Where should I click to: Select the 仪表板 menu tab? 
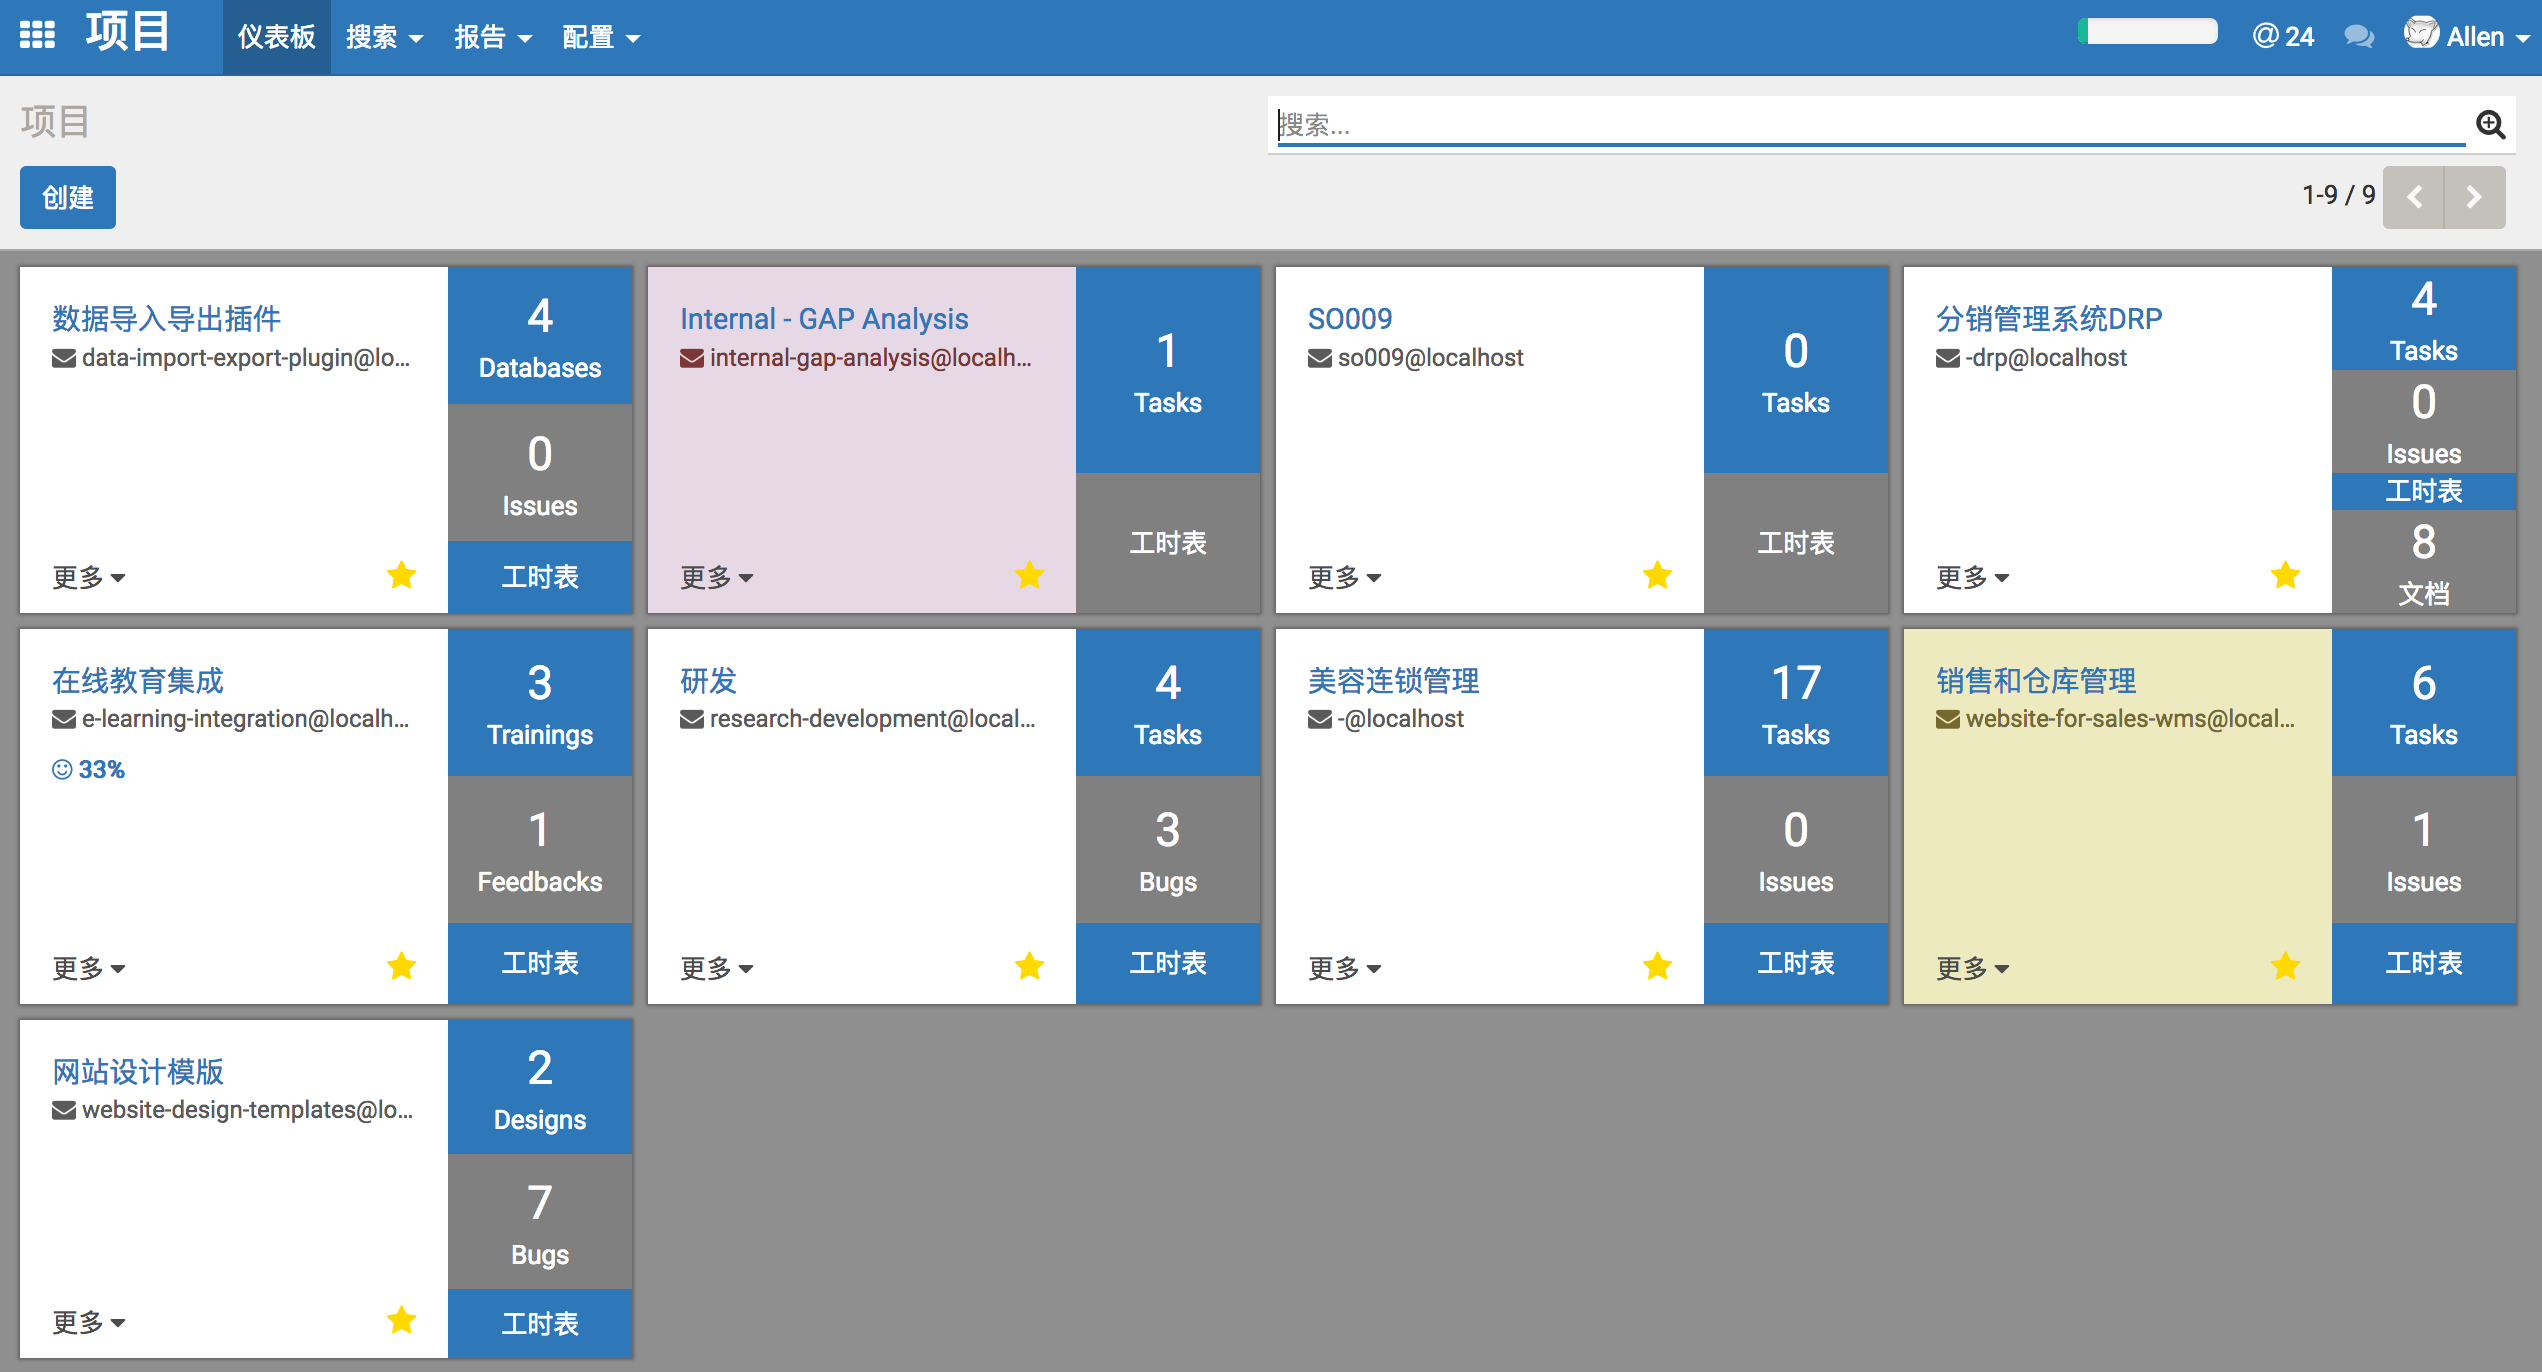(x=276, y=37)
